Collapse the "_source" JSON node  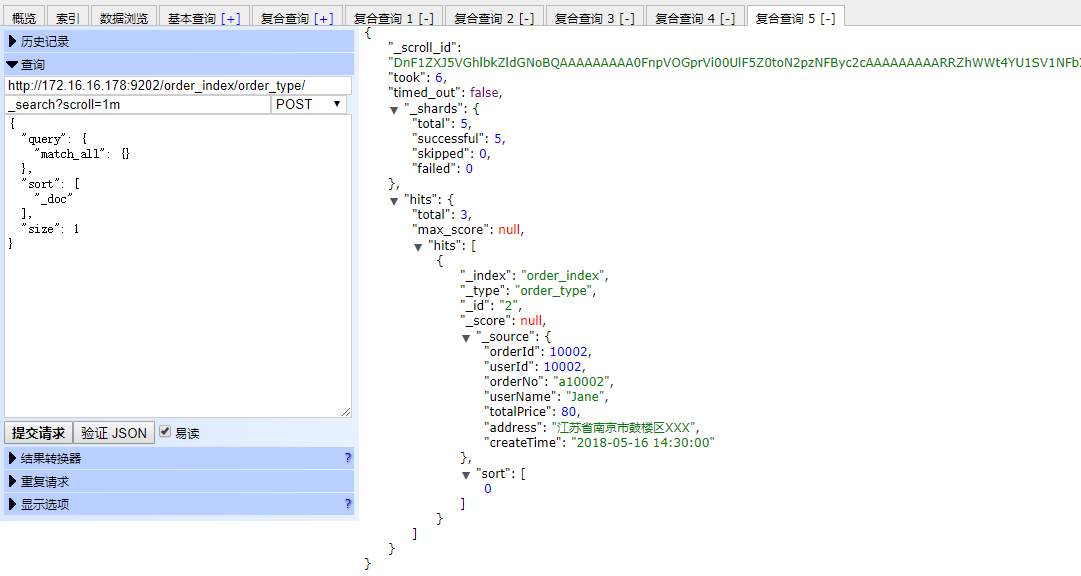click(466, 338)
